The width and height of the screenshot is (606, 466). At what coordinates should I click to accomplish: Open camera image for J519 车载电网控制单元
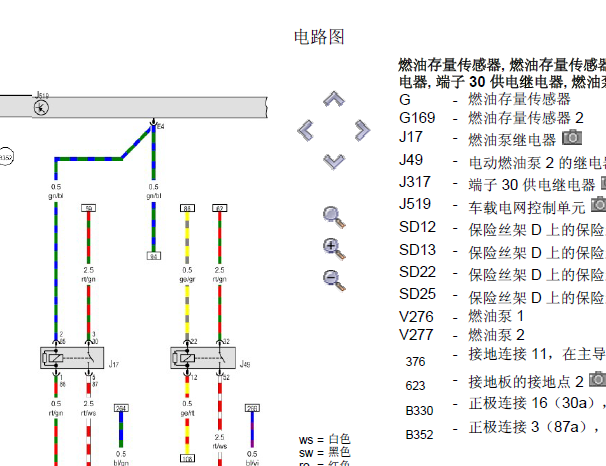point(599,204)
